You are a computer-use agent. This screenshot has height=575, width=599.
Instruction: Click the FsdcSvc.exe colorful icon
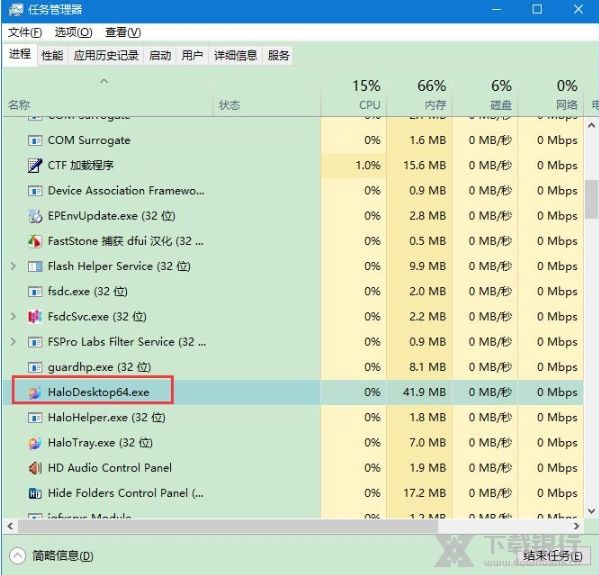(35, 317)
